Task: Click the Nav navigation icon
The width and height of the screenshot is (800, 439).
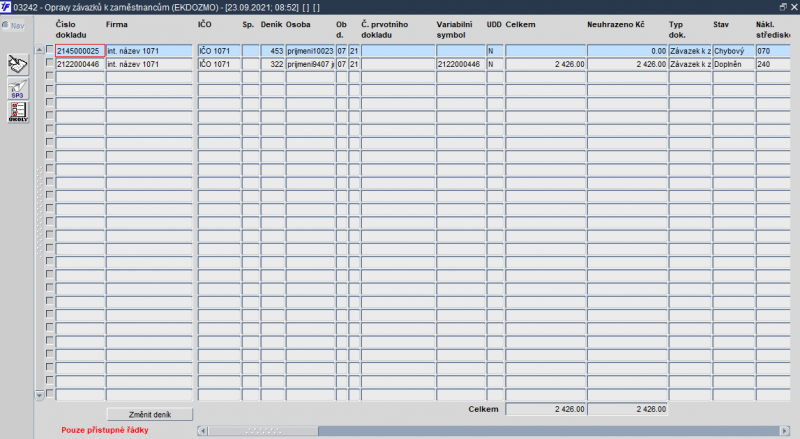Action: point(13,25)
